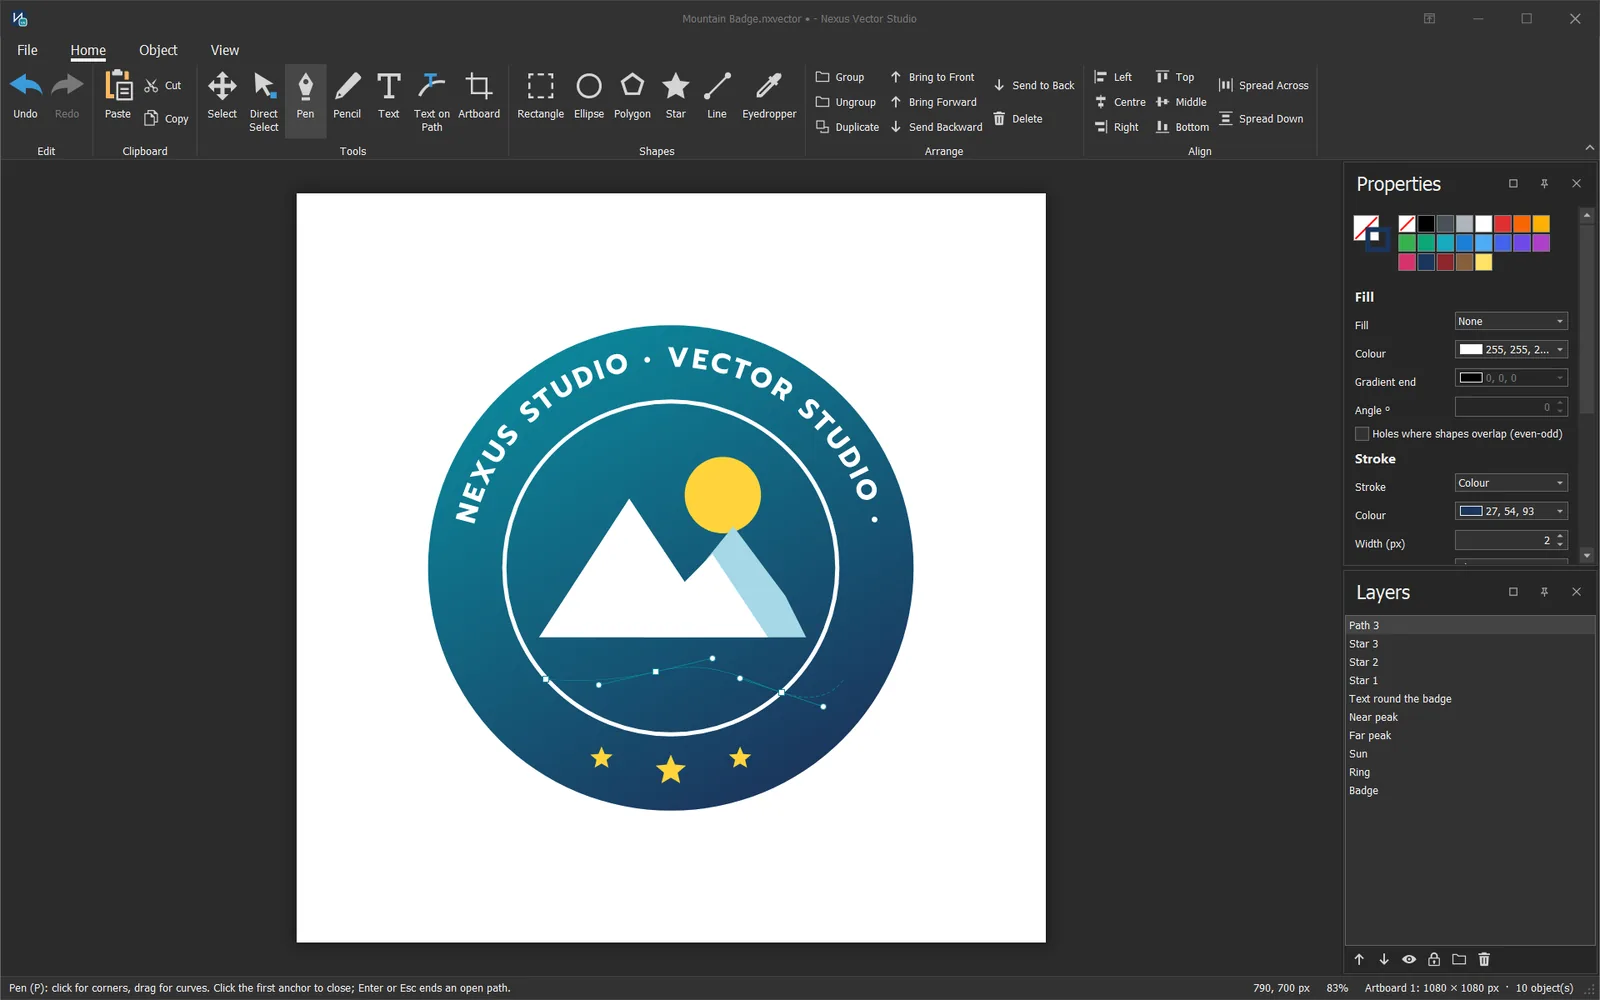Click Bring to Front
Image resolution: width=1600 pixels, height=1000 pixels.
tap(932, 77)
